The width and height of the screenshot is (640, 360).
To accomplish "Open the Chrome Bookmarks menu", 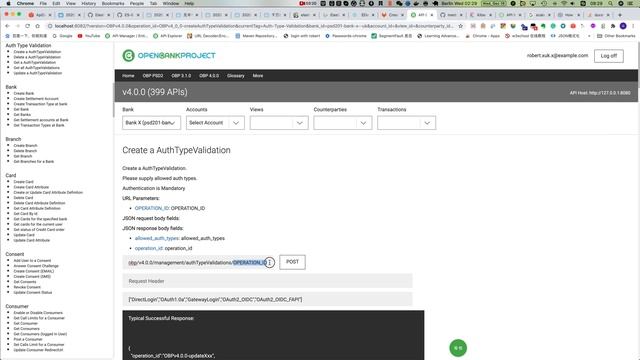I will click(113, 3).
